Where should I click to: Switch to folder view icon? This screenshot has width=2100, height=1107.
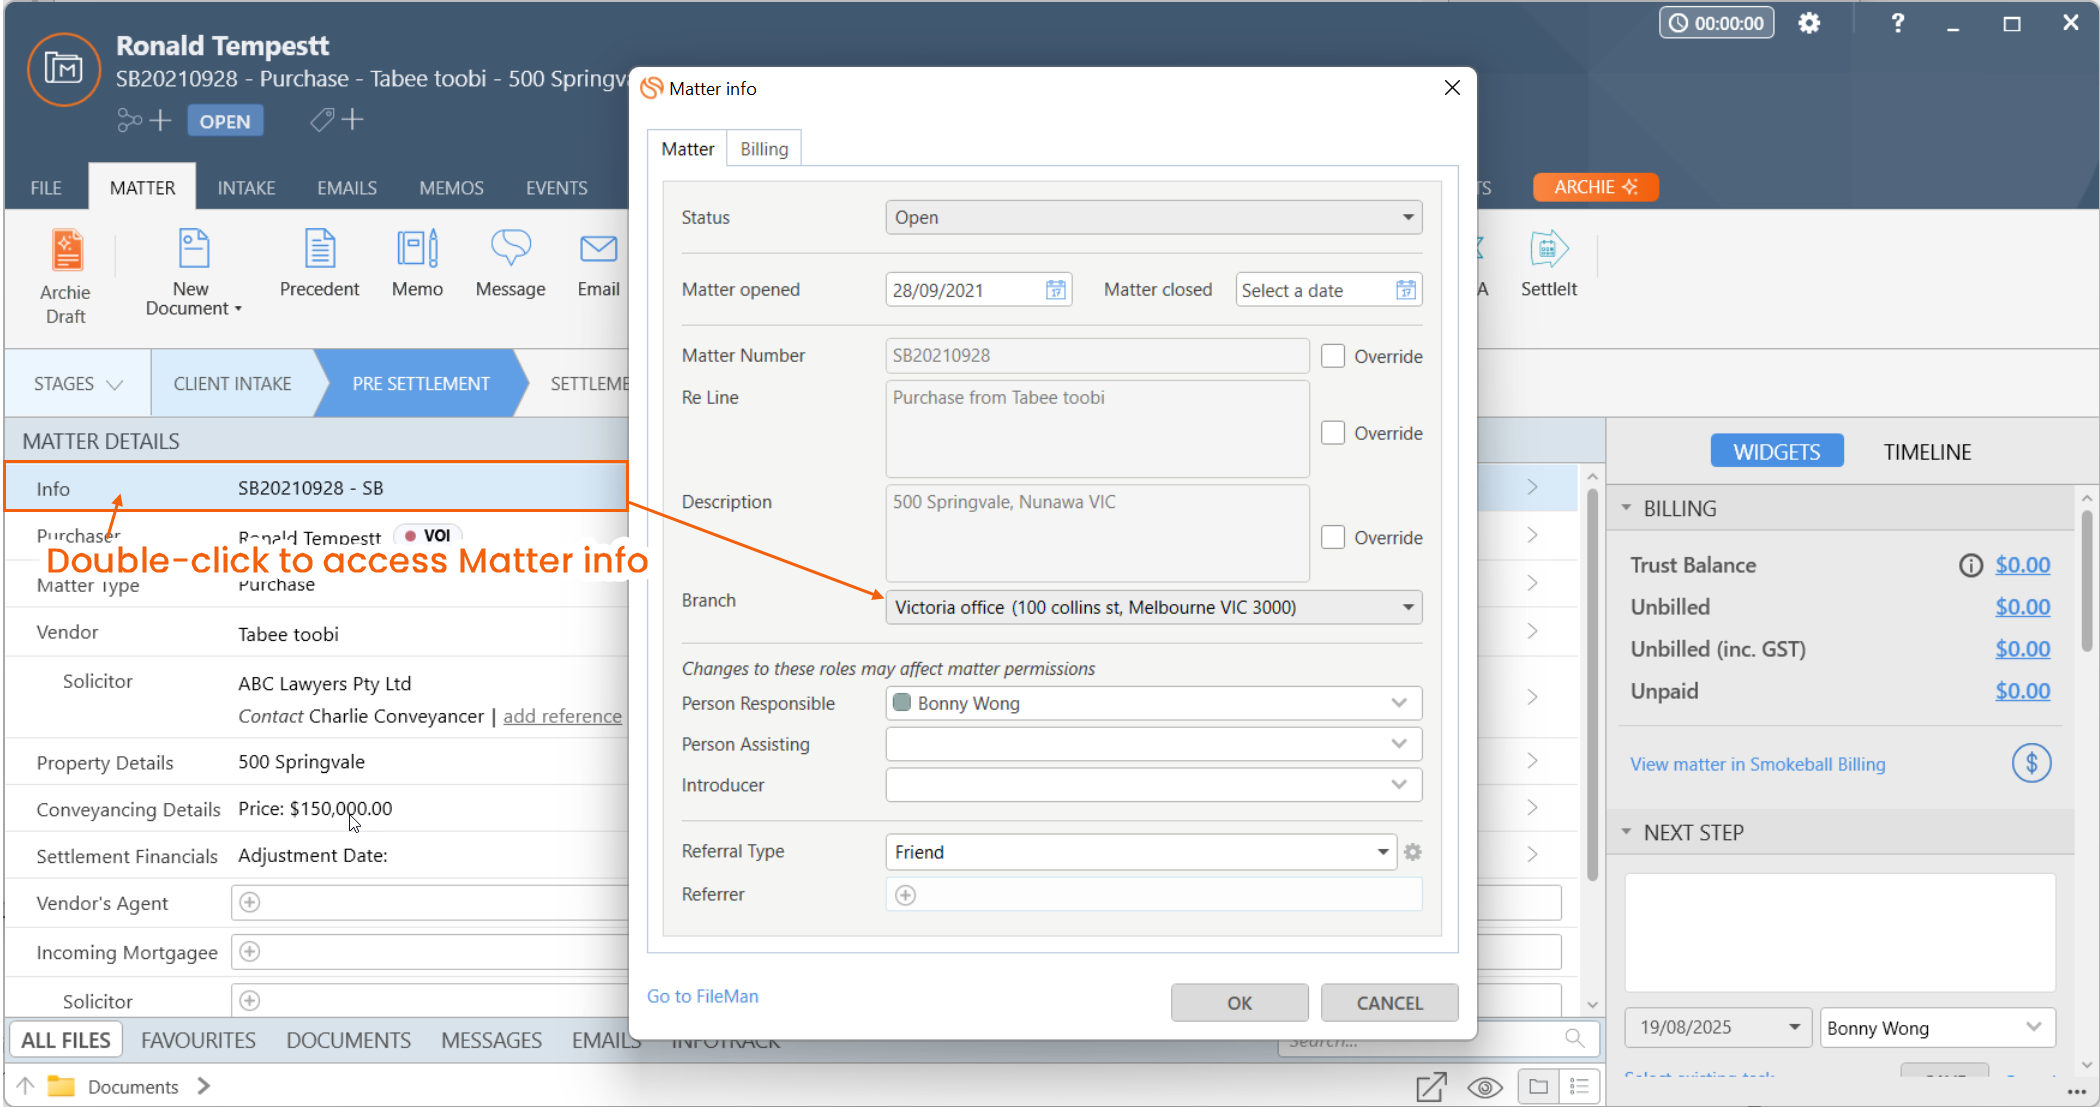point(1538,1087)
